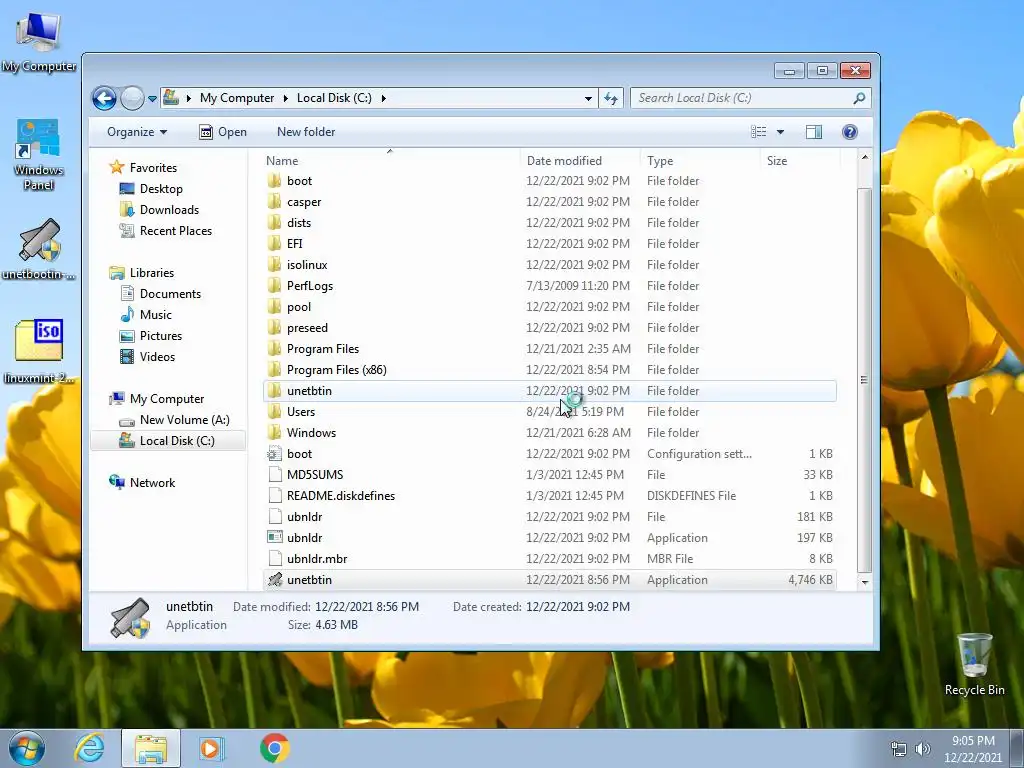Screen dimensions: 1024x768
Task: Open the Organize dropdown menu
Action: pos(137,132)
